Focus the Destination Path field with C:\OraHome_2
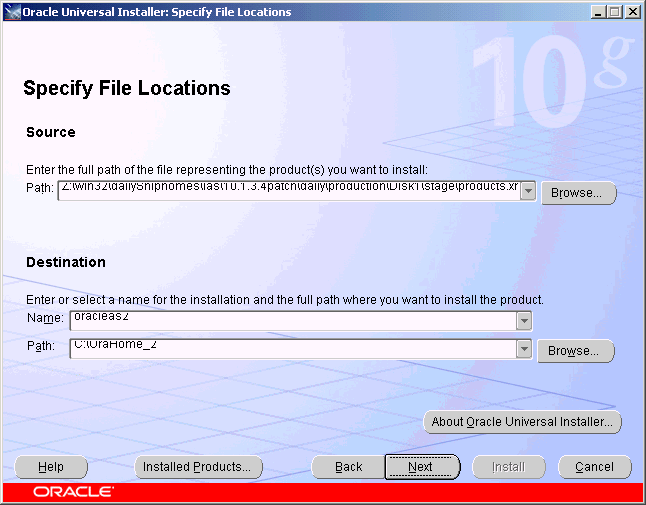 coord(293,349)
